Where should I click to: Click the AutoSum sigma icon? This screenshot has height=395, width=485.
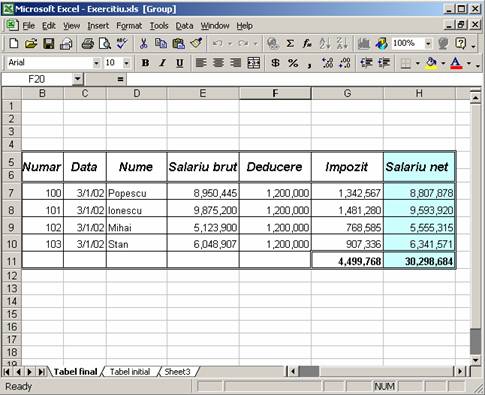tap(290, 44)
